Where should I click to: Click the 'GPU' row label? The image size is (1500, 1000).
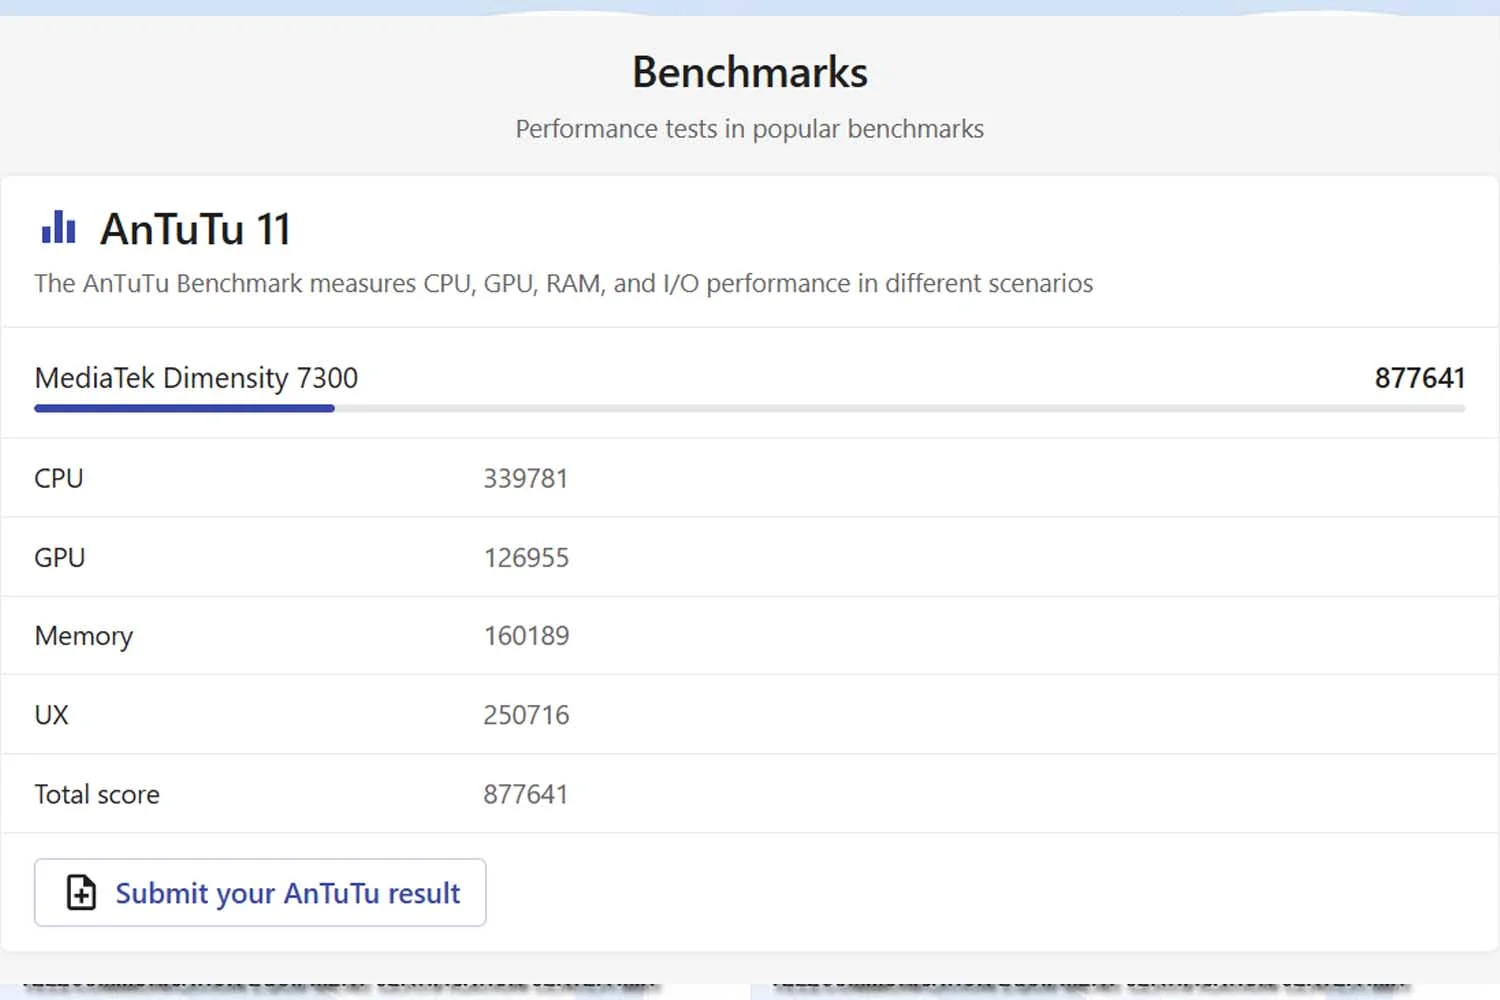tap(60, 557)
